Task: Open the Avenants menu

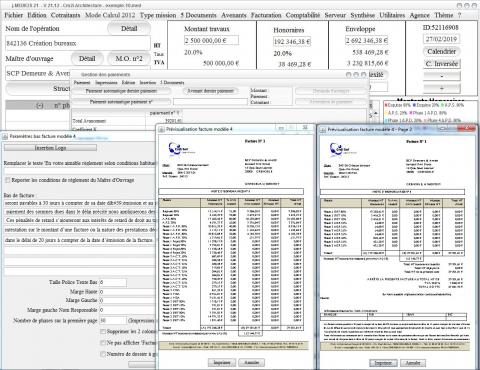Action: [x=234, y=15]
